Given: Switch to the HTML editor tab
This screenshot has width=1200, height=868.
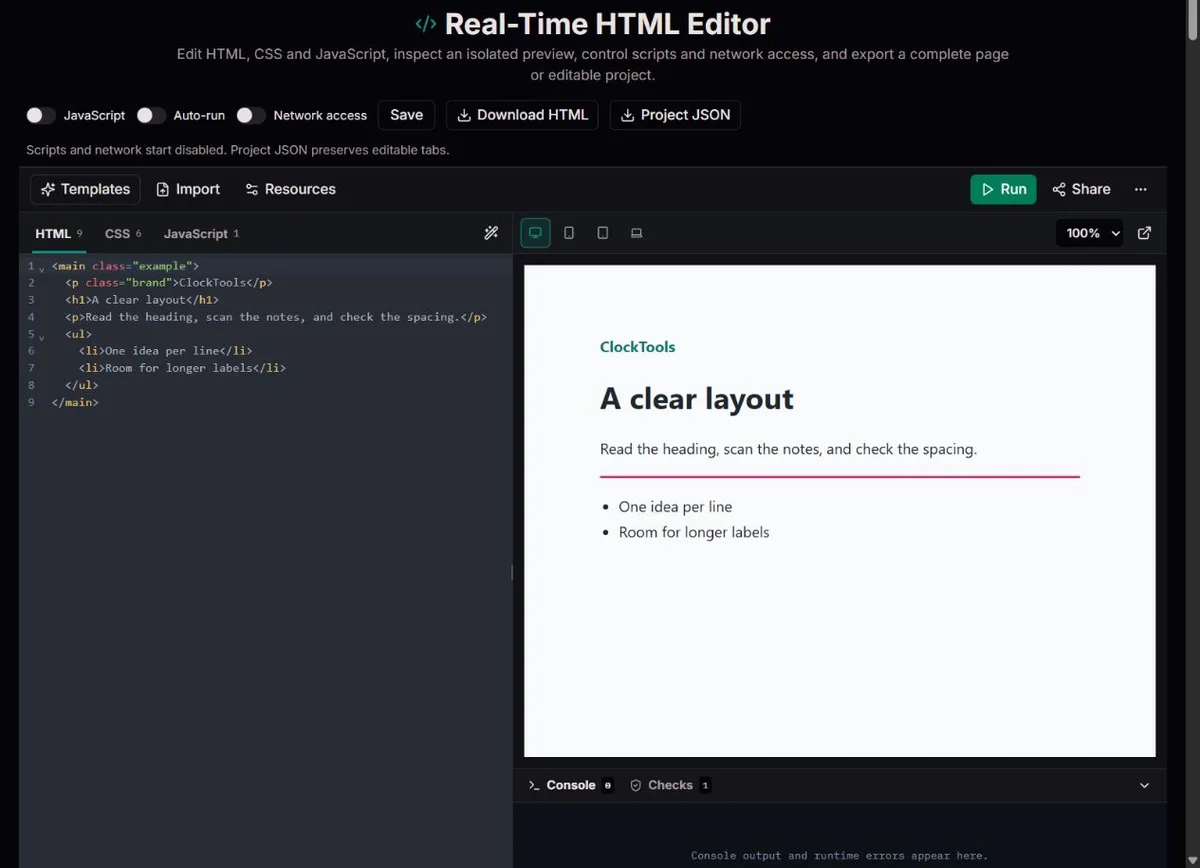Looking at the screenshot, I should (x=59, y=234).
